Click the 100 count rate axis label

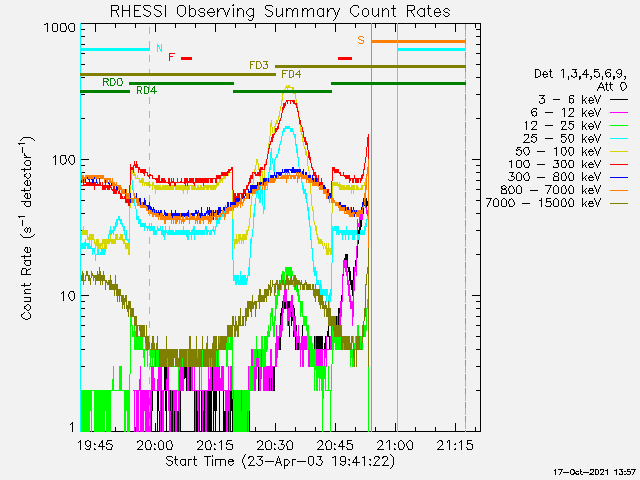tap(64, 160)
